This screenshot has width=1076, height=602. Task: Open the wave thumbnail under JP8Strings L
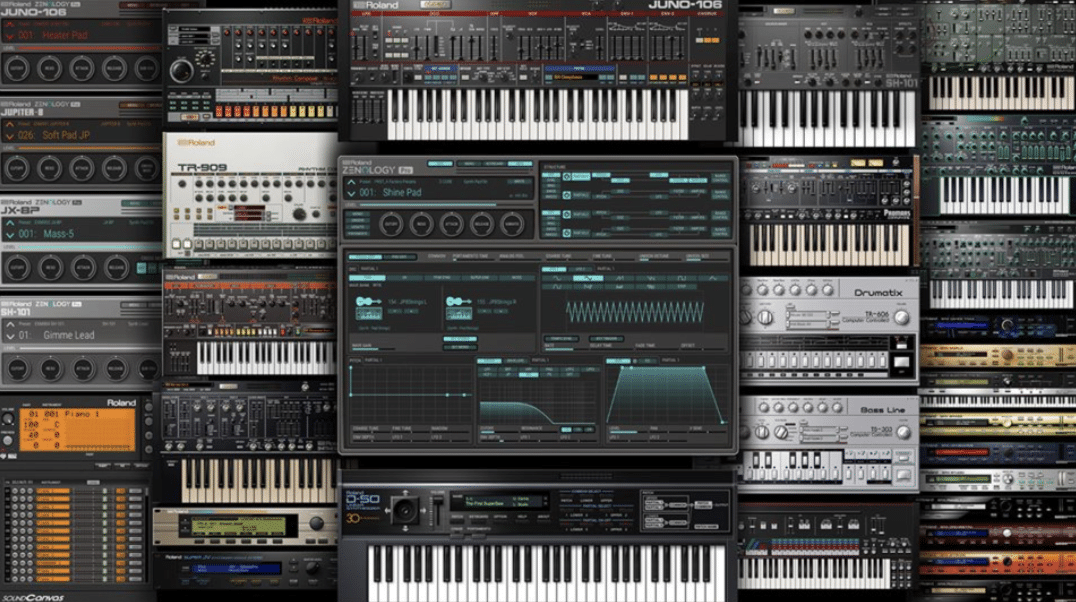[x=369, y=314]
